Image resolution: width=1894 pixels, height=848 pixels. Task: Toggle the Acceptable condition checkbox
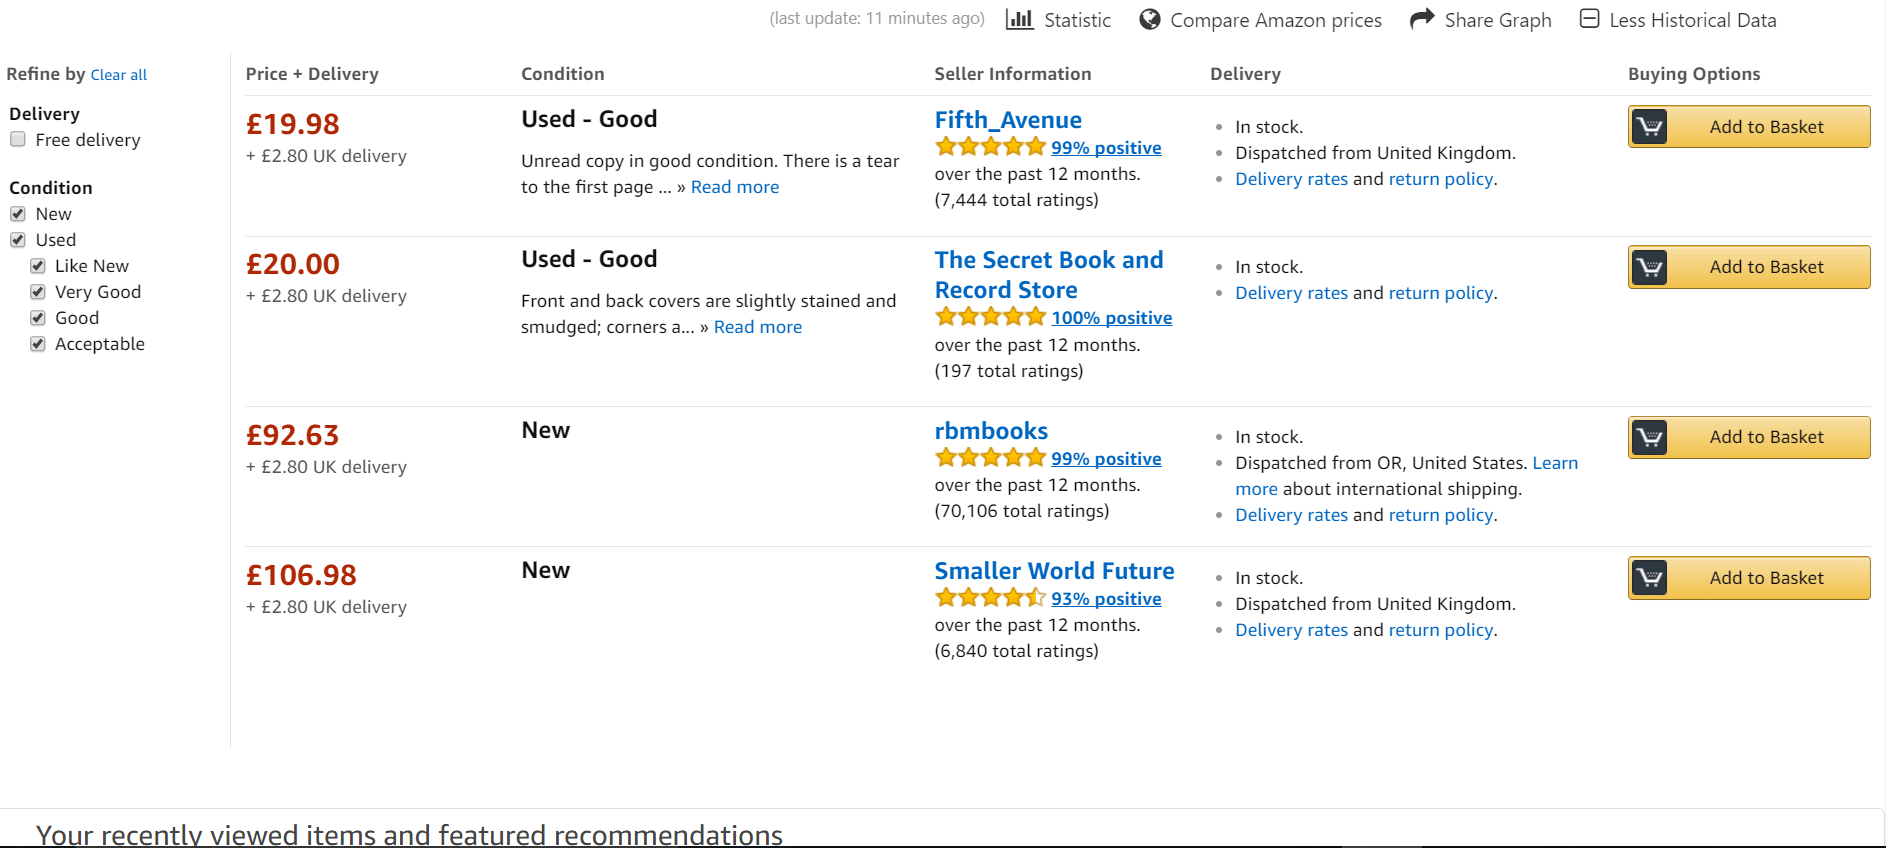(x=38, y=344)
